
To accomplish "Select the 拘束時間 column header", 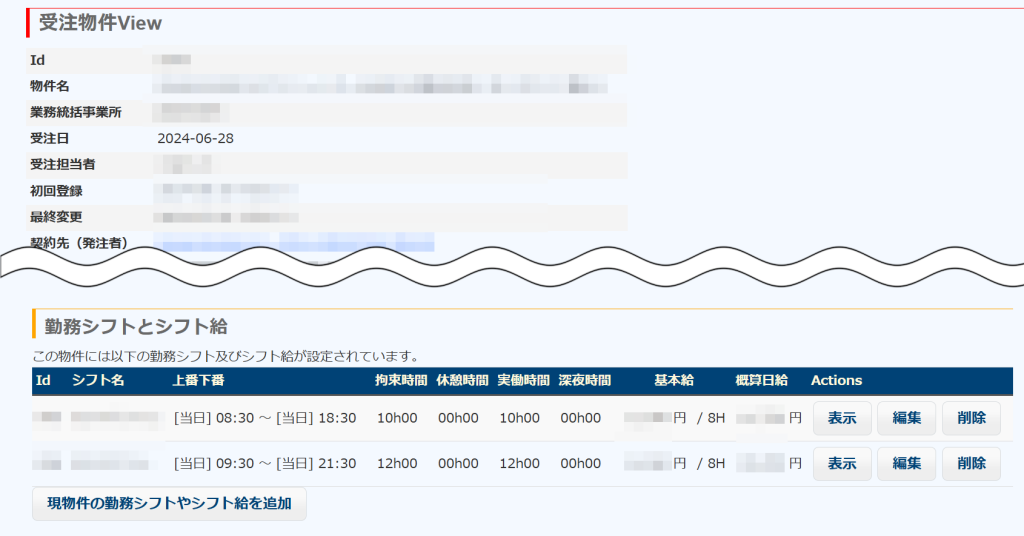I will click(401, 381).
